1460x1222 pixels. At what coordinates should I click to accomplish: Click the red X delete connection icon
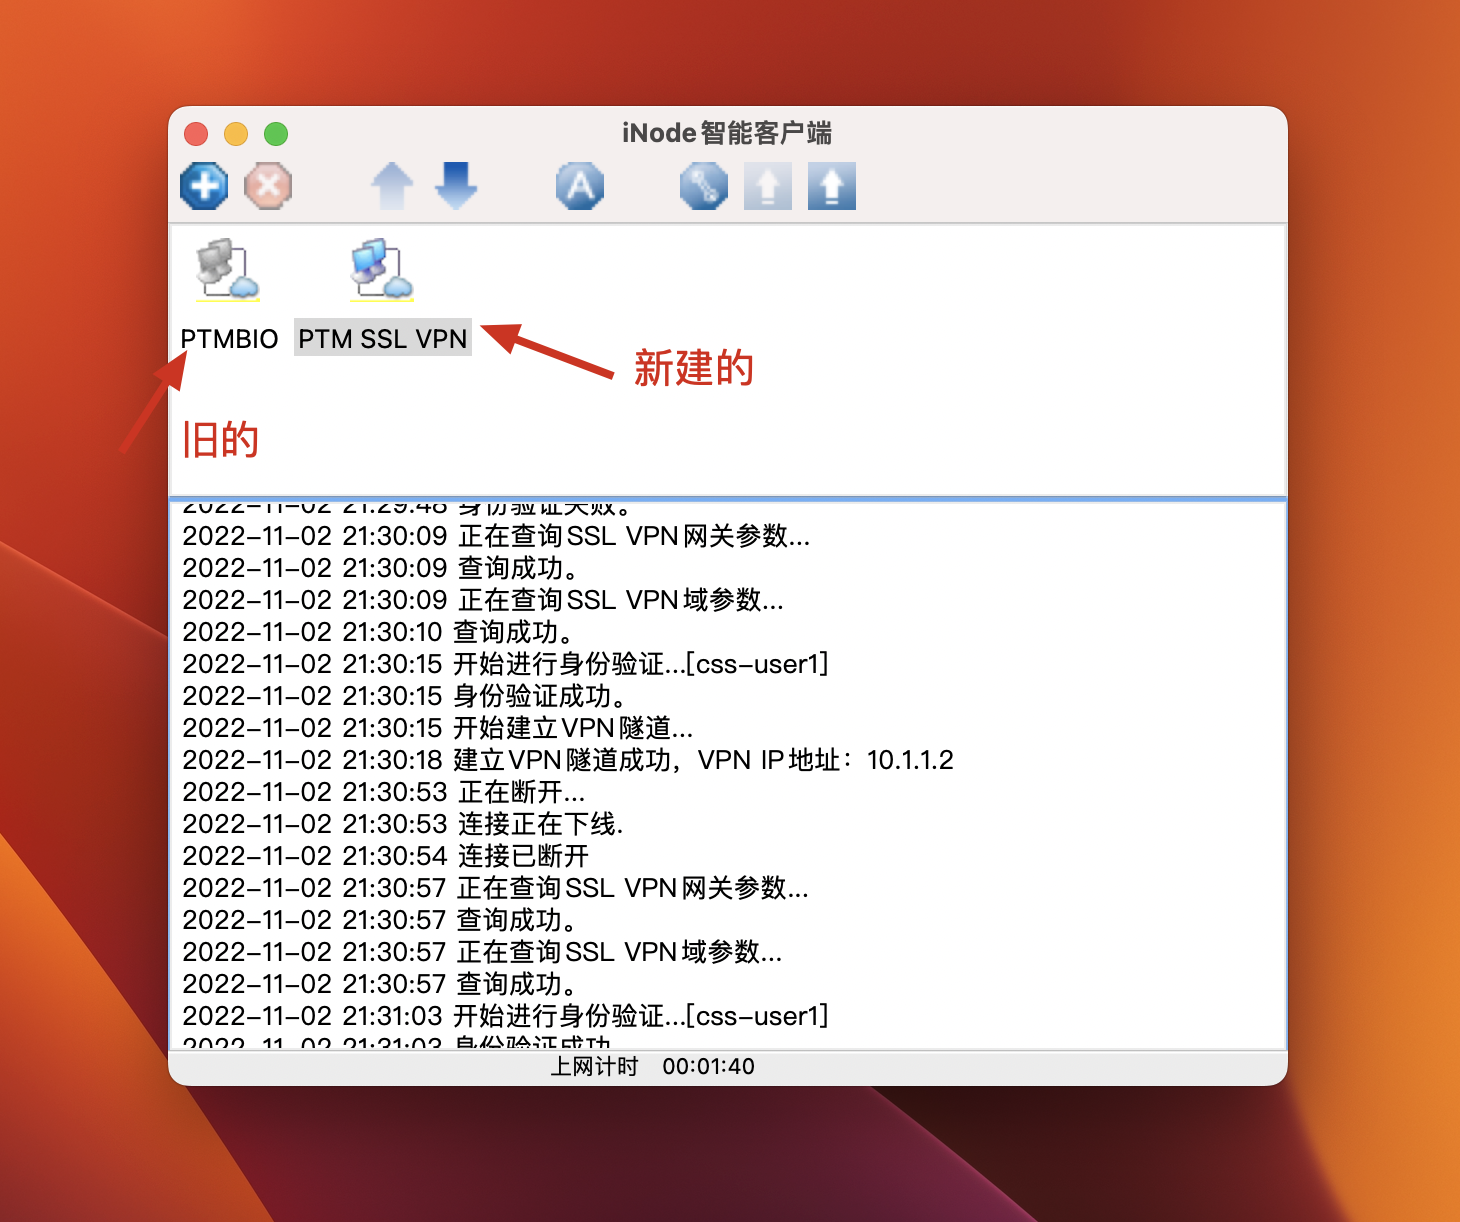point(268,186)
